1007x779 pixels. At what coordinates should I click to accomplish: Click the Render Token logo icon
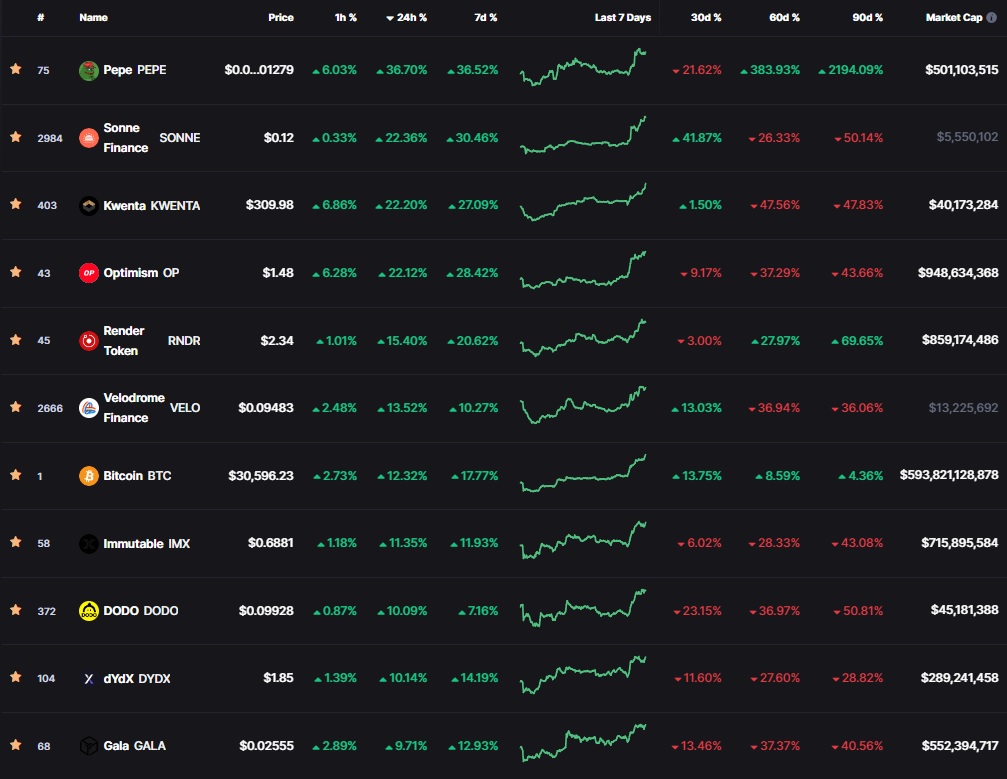coord(89,340)
